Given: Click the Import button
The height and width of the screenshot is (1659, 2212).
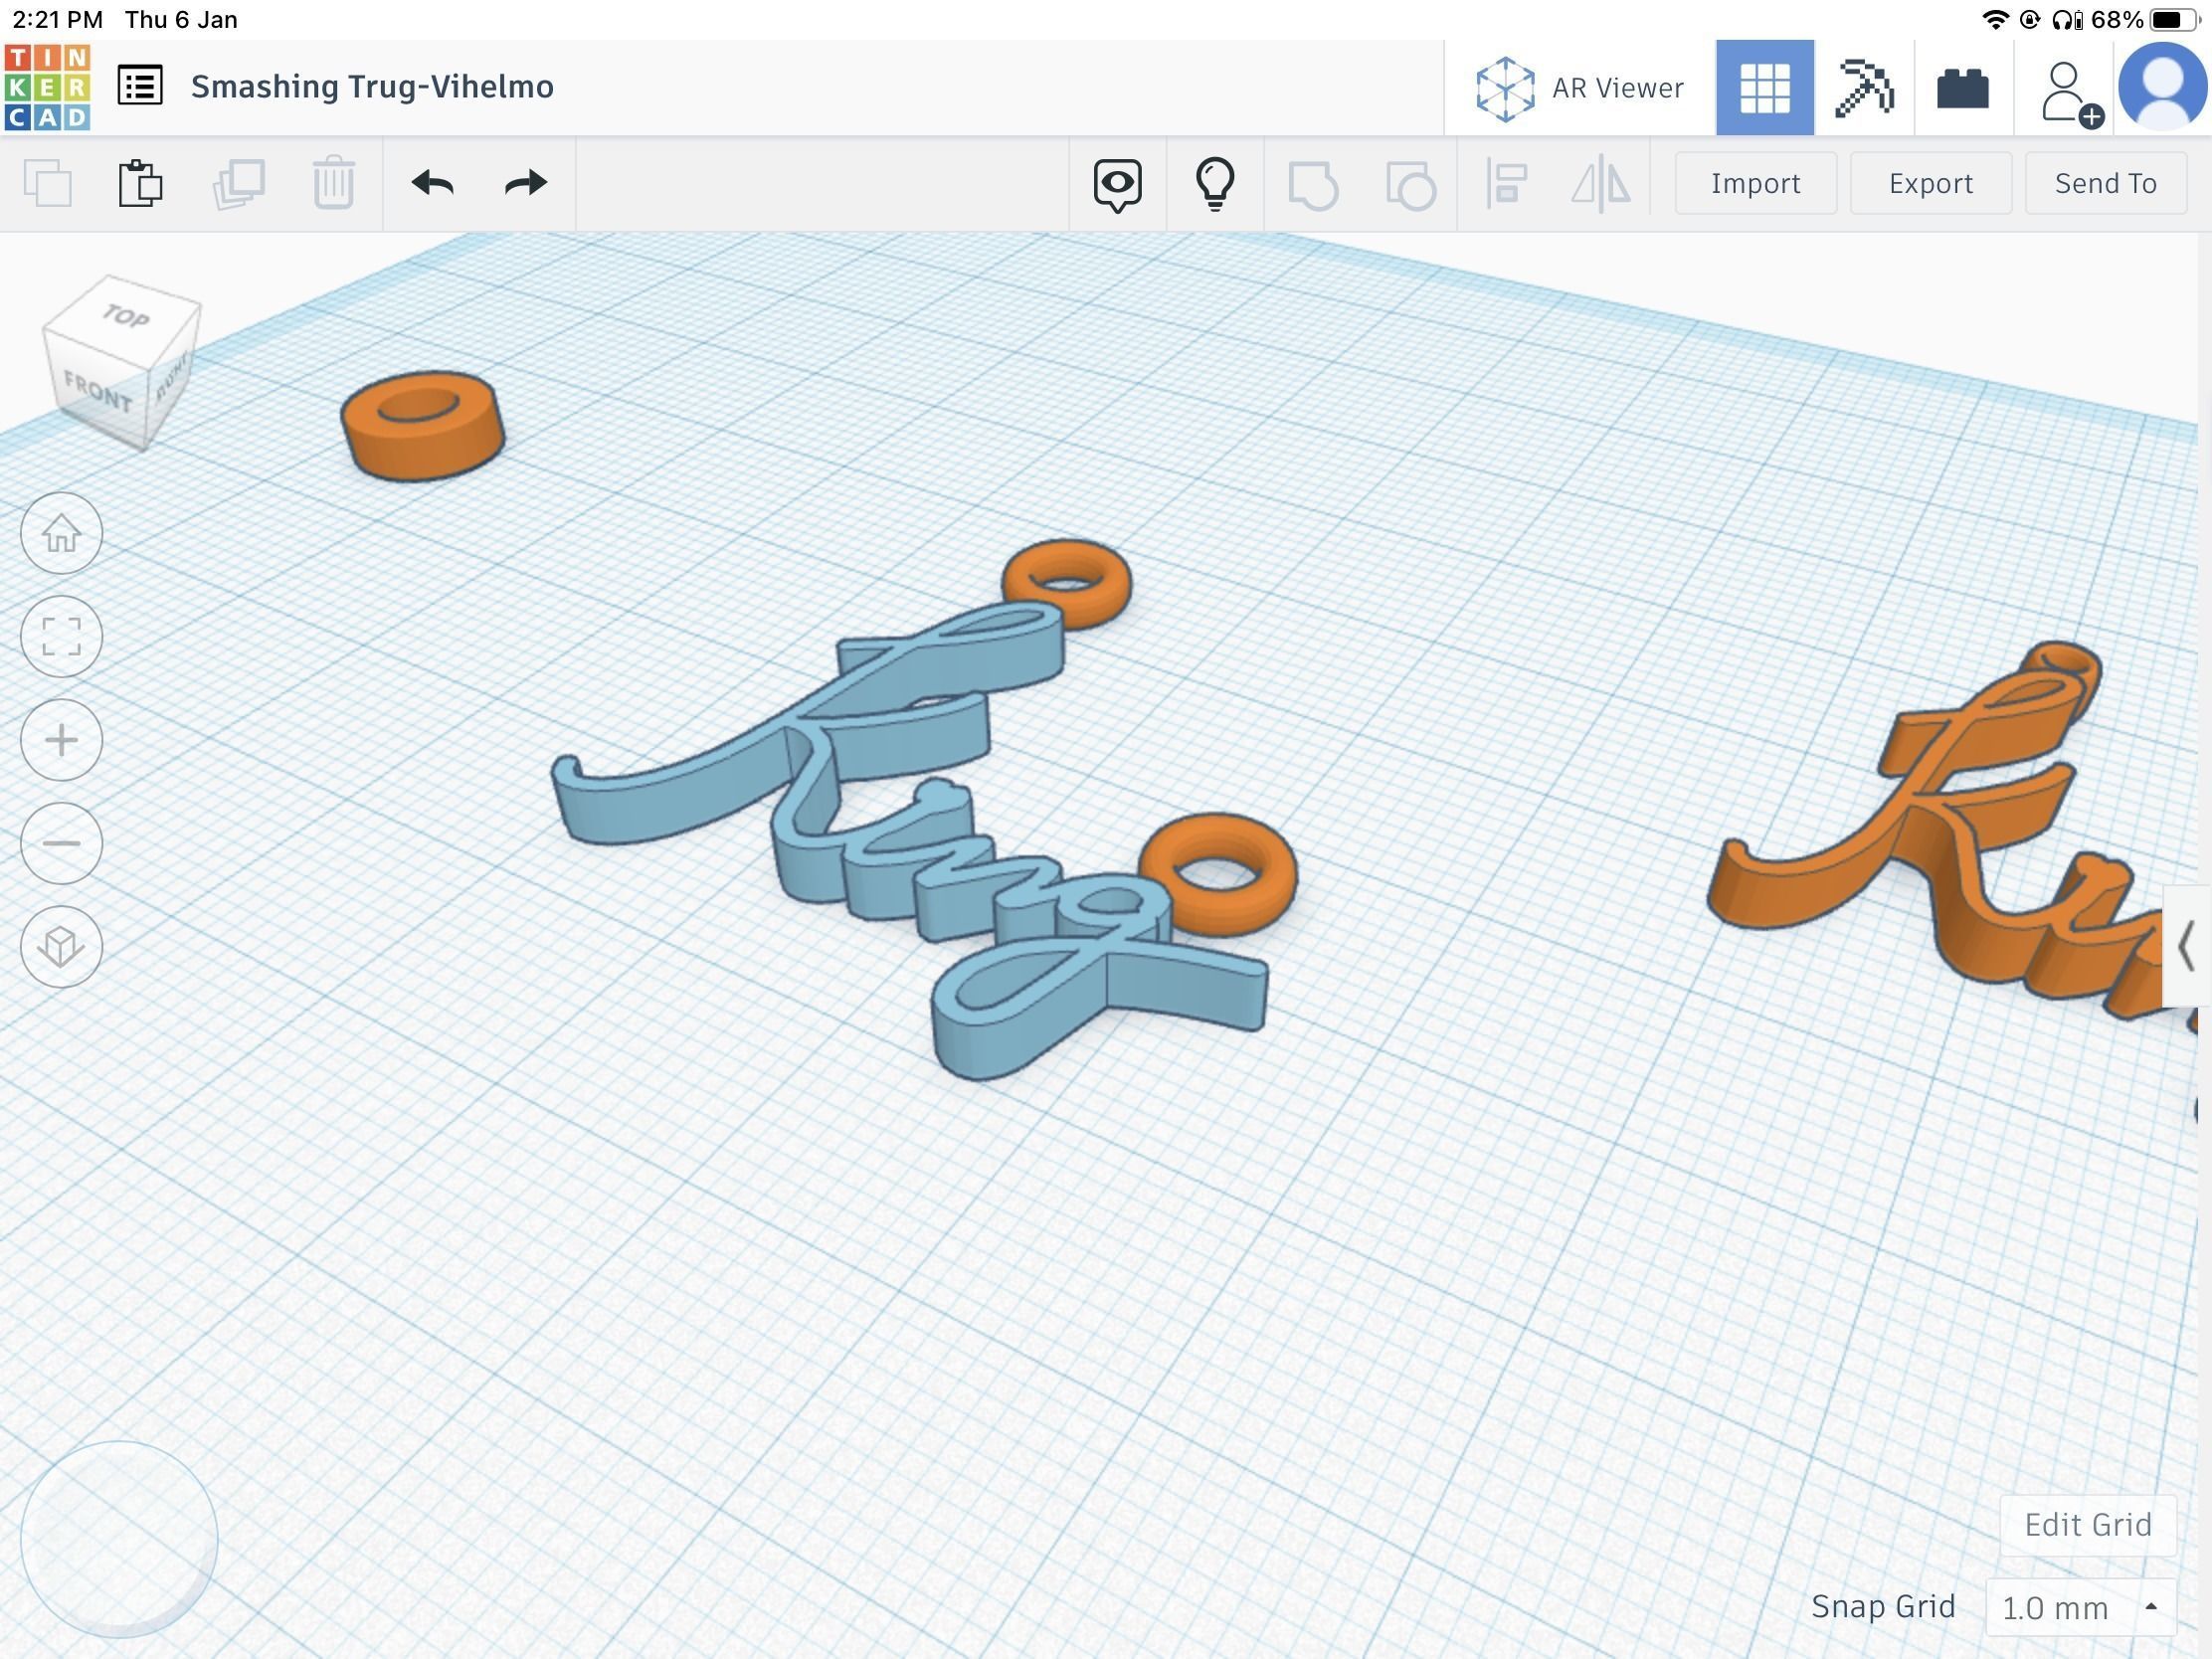Looking at the screenshot, I should click(x=1755, y=183).
